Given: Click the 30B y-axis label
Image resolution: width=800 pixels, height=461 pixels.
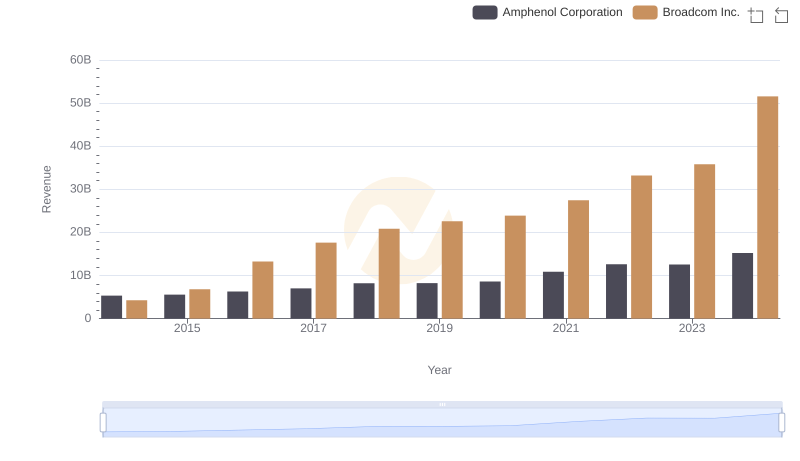Looking at the screenshot, I should pos(81,189).
